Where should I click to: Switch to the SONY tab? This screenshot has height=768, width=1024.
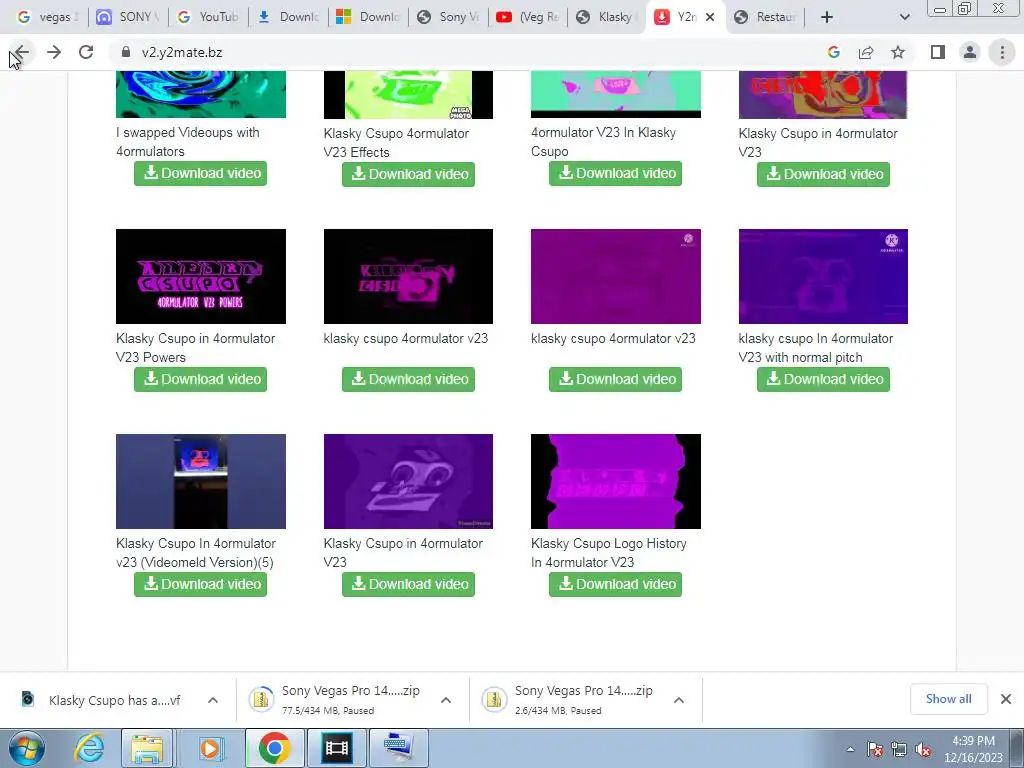pos(127,17)
